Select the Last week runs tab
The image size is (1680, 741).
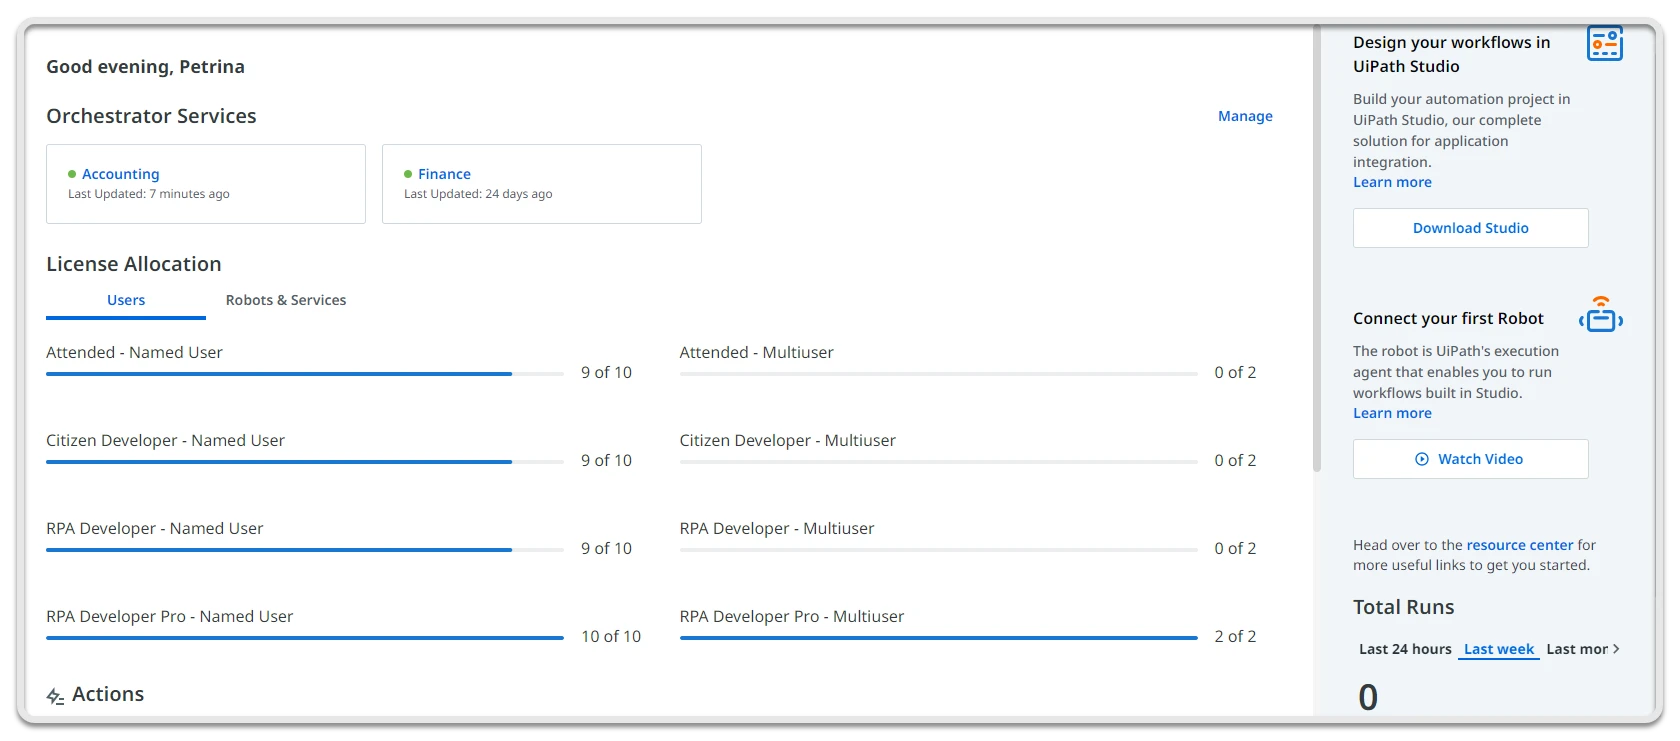[1498, 649]
